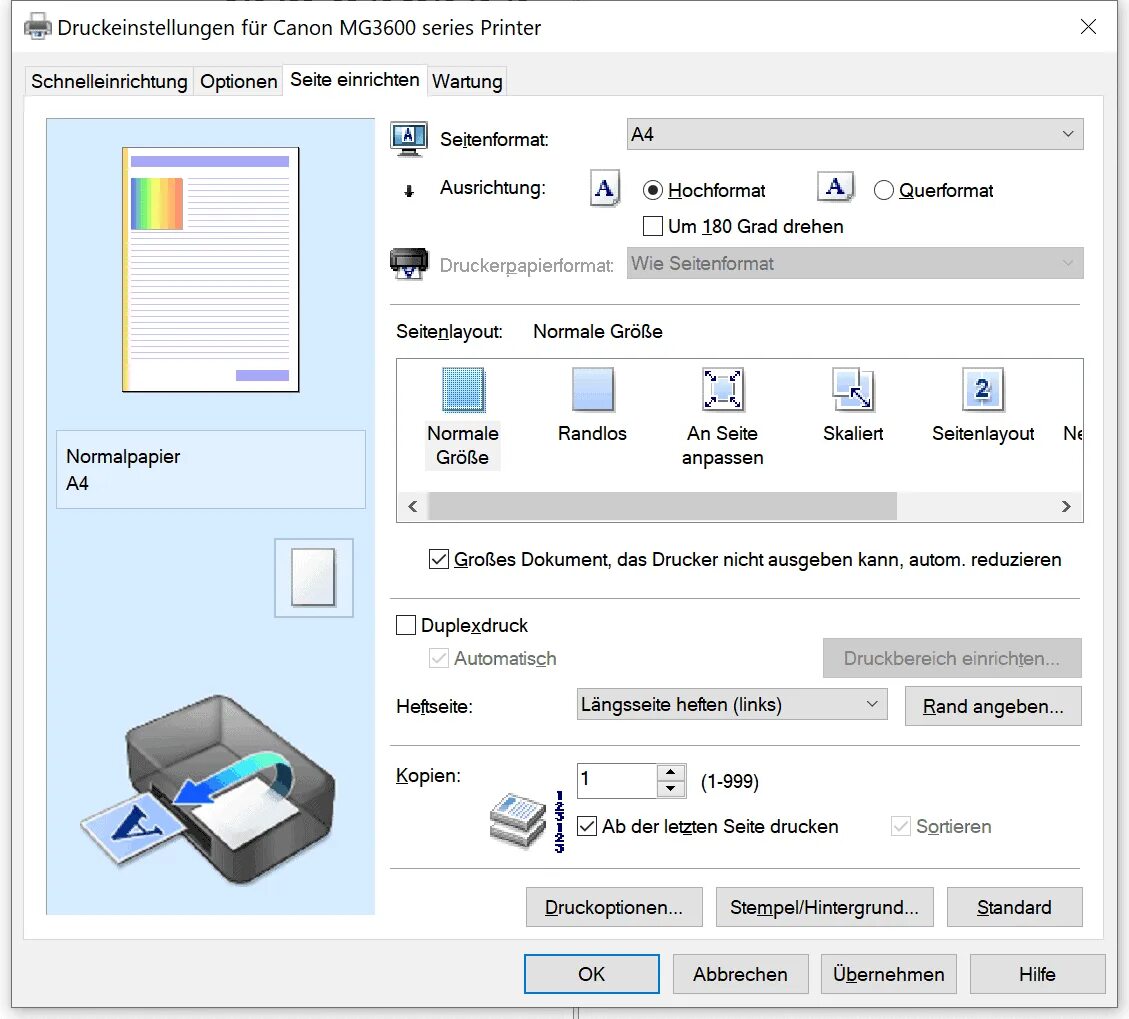Switch to the Wartung tab
This screenshot has width=1129, height=1019.
pos(467,81)
